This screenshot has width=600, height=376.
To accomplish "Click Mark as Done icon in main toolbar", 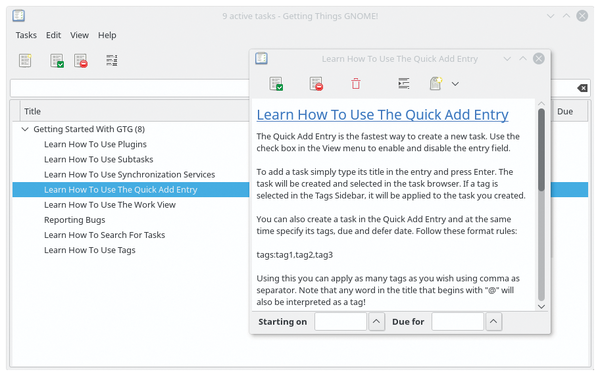I will point(57,60).
